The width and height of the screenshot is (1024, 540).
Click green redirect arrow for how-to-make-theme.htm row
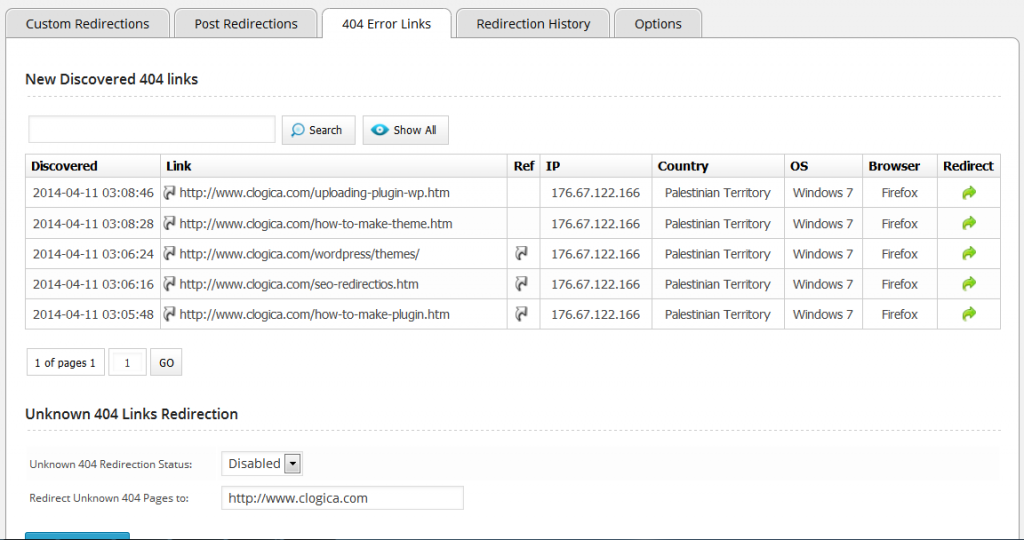pyautogui.click(x=968, y=223)
